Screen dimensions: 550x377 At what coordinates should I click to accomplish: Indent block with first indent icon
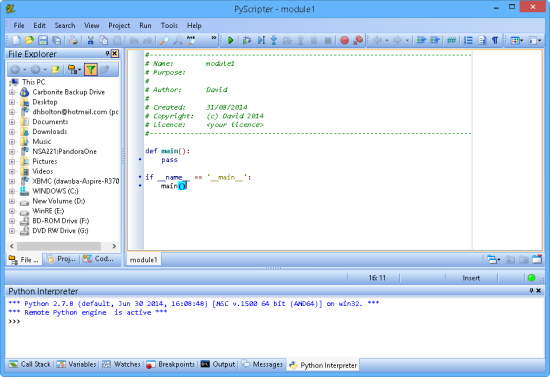tap(421, 41)
